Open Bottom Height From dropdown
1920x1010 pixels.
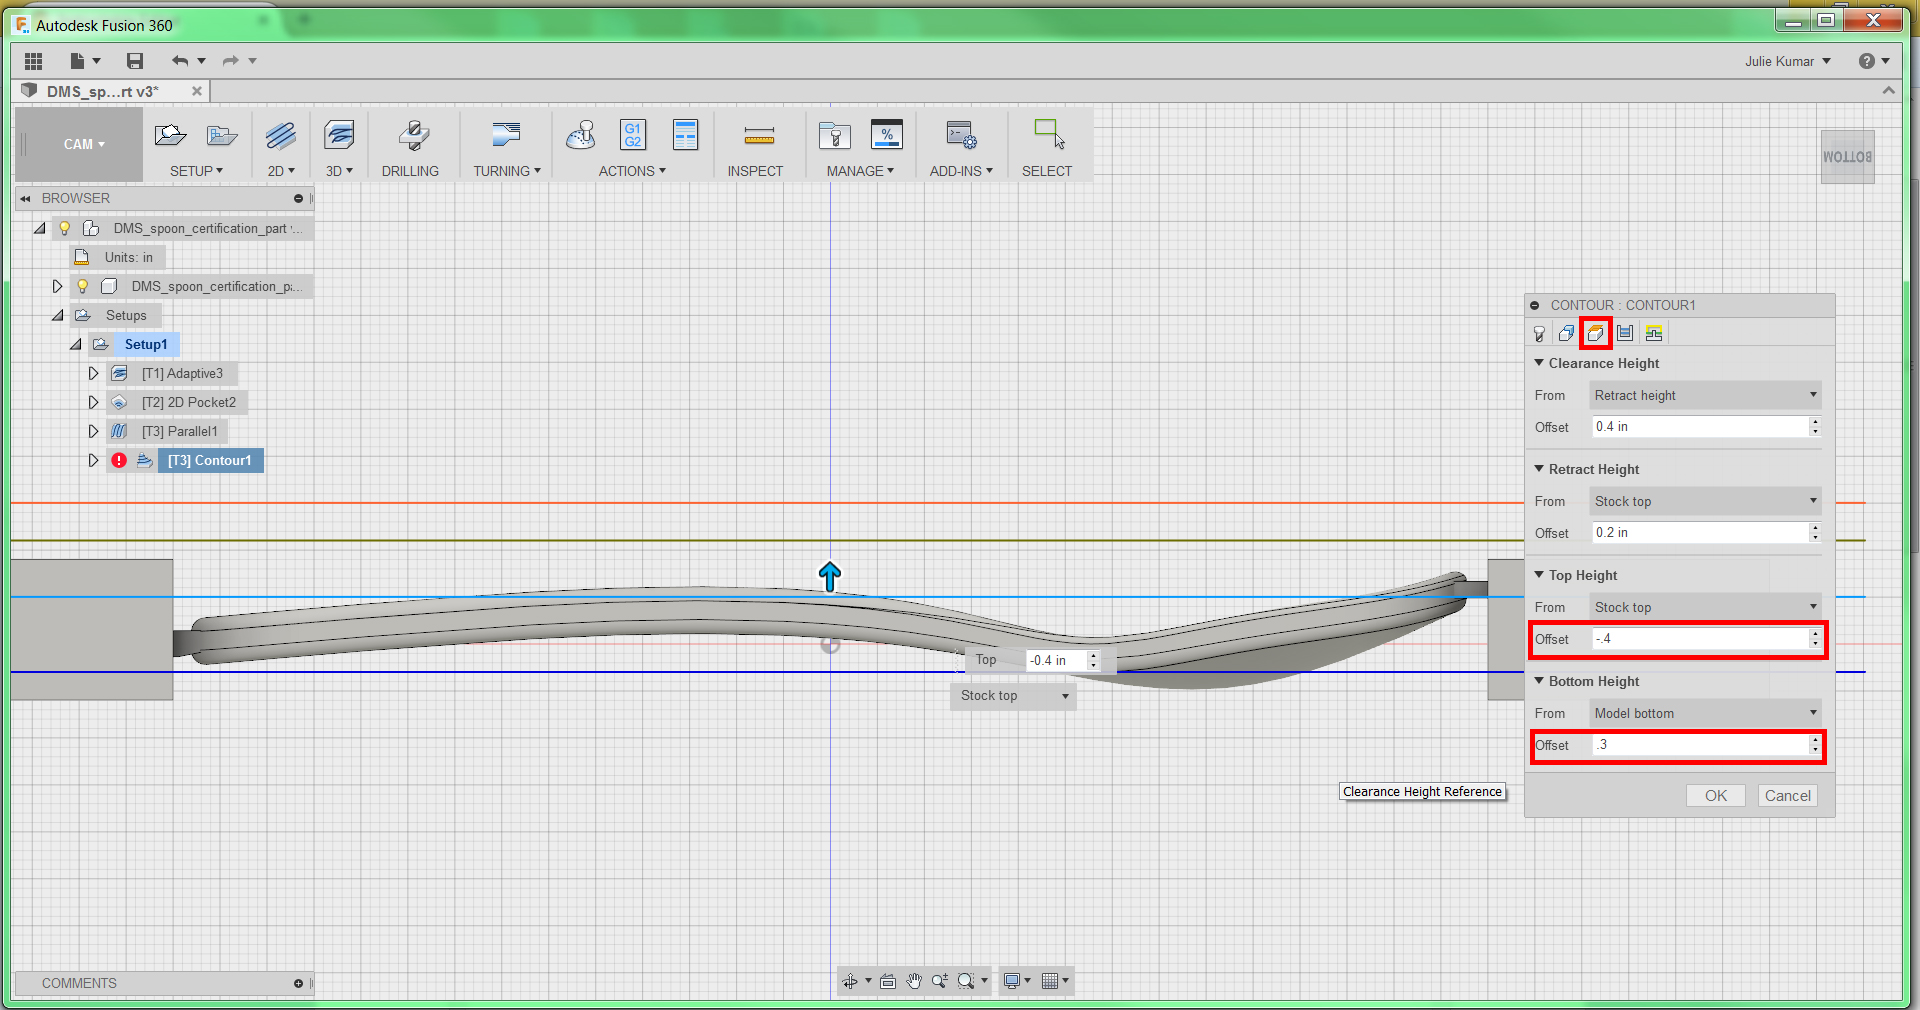(x=1705, y=713)
